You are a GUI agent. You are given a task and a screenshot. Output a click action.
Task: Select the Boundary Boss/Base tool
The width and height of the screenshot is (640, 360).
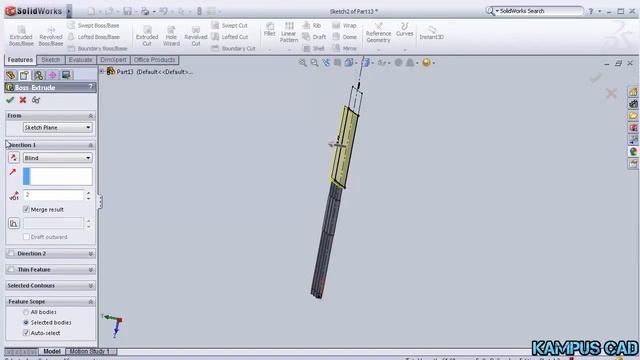(97, 48)
